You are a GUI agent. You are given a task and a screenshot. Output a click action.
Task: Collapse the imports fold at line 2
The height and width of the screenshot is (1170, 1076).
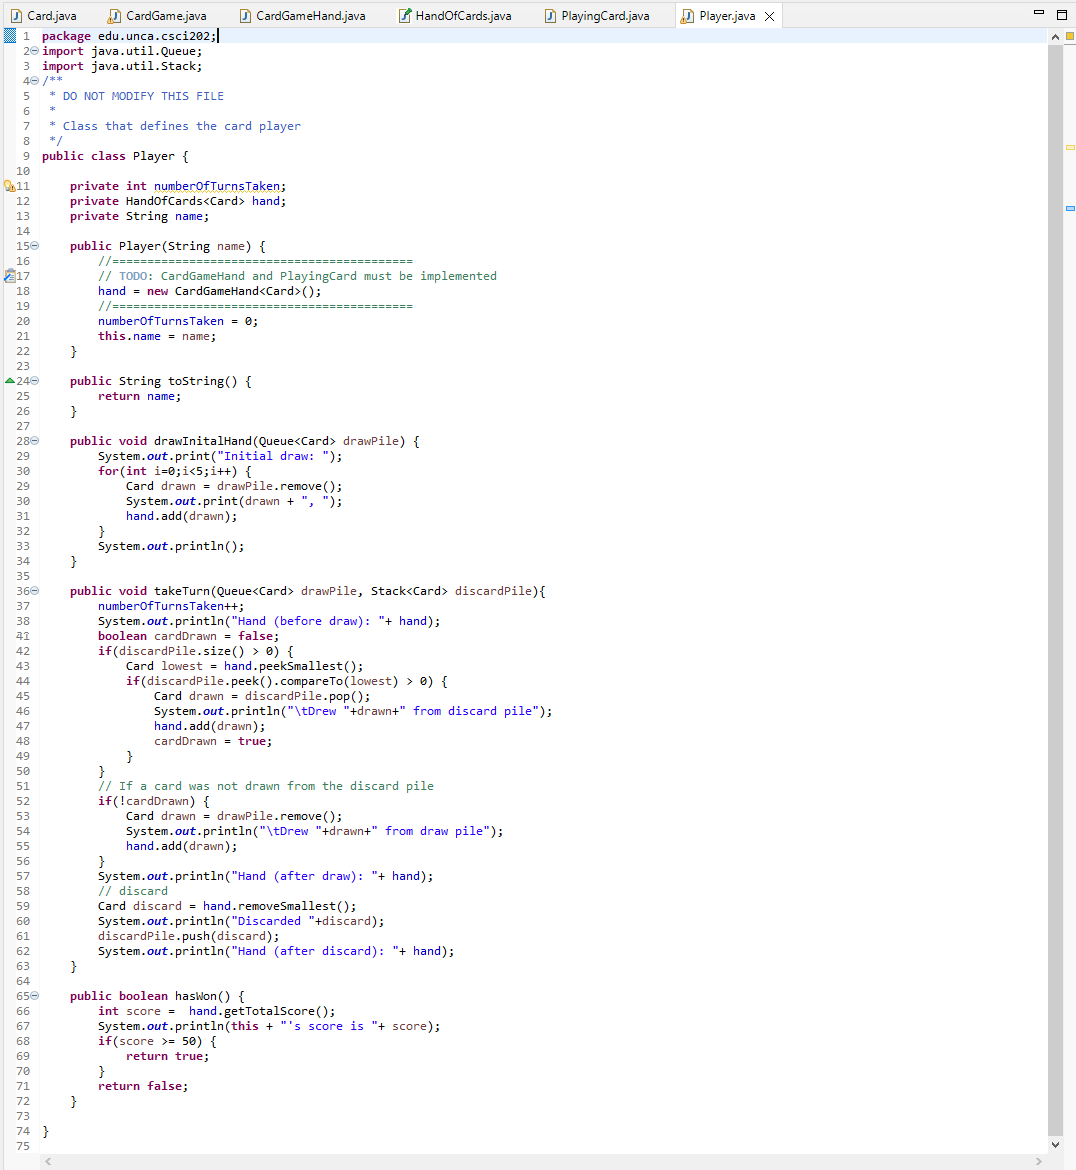click(33, 50)
